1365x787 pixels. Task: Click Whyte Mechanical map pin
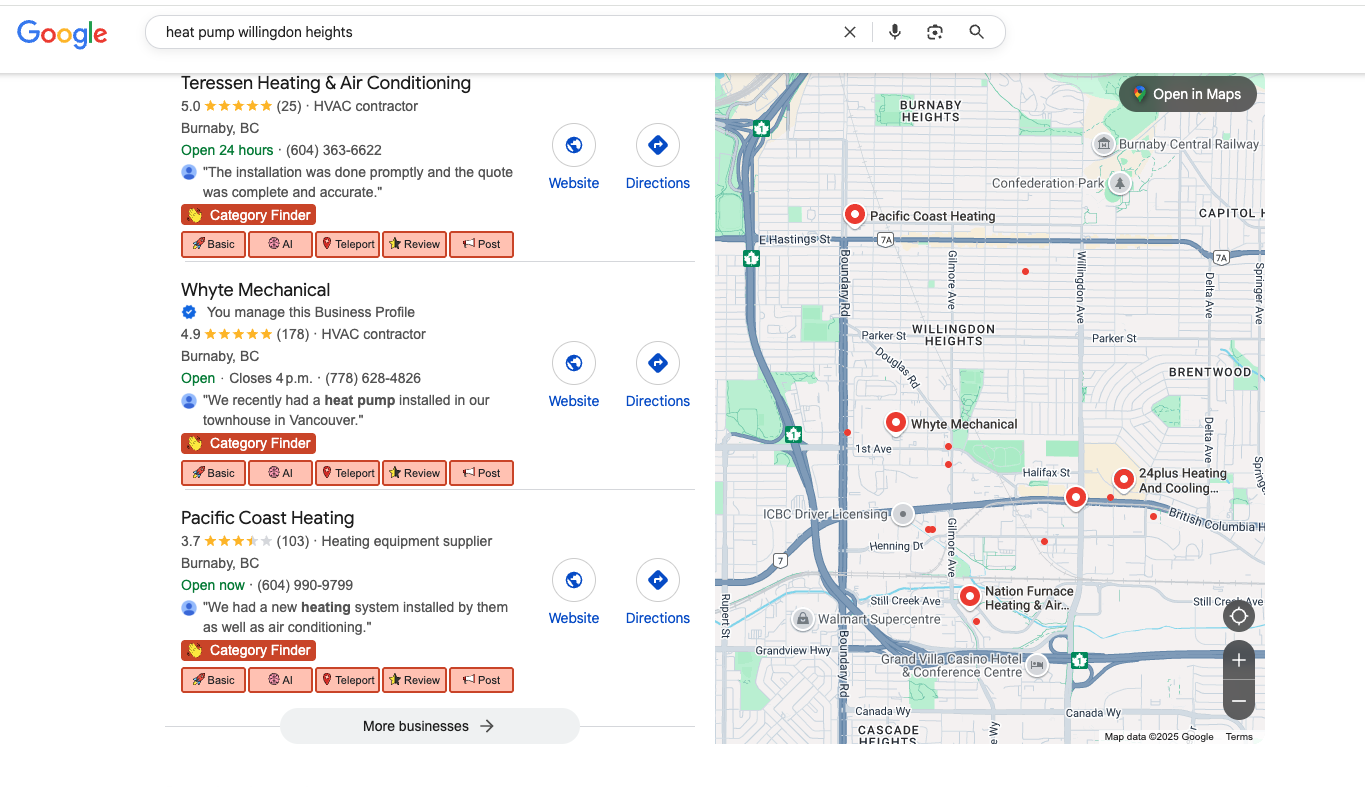click(896, 422)
